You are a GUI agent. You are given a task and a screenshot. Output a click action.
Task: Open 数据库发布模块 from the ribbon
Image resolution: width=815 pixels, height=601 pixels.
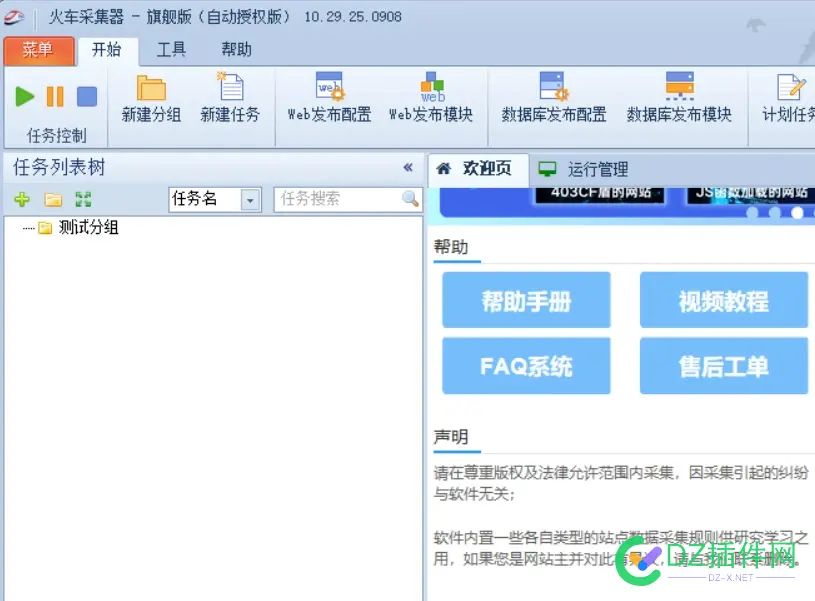click(679, 98)
